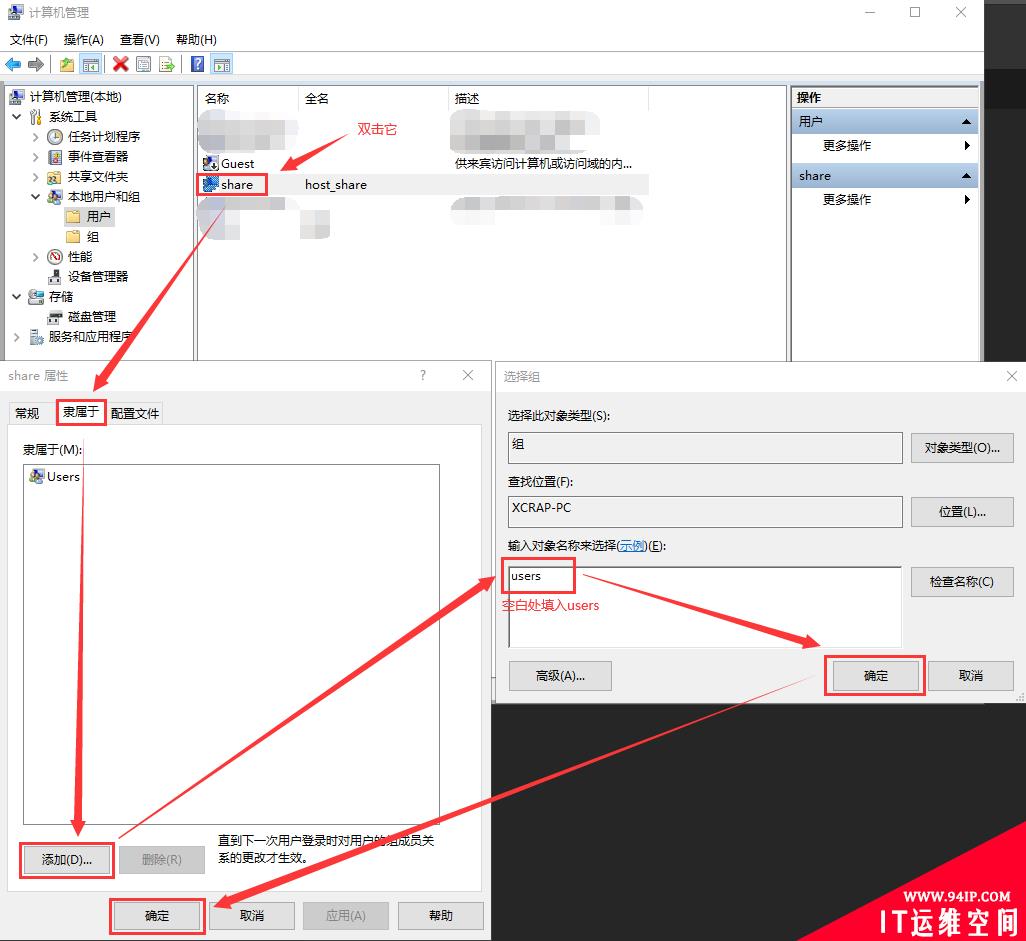Screen dimensions: 1026x941
Task: Open the 文件(F) menu
Action: (x=29, y=39)
